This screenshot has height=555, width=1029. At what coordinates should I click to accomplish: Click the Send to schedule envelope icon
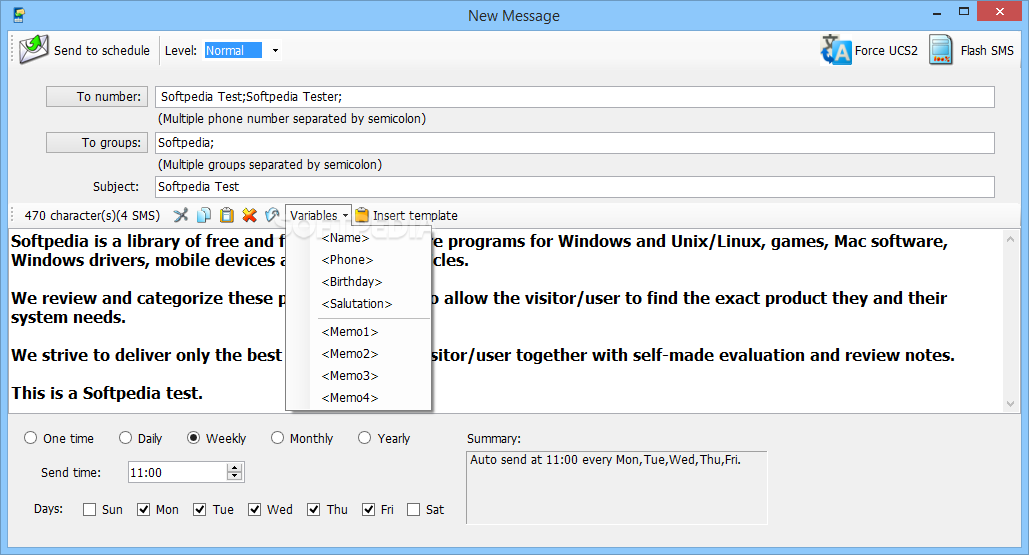pos(33,49)
